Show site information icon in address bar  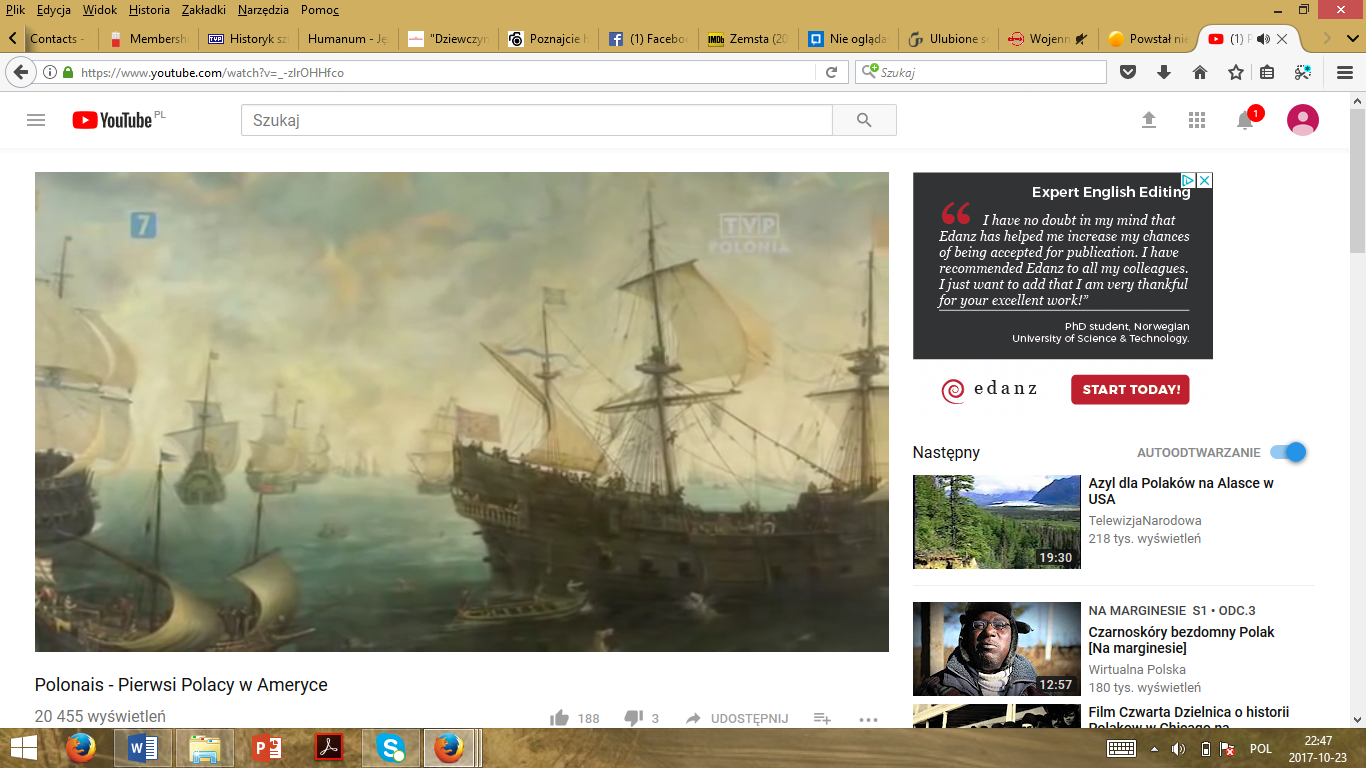(x=50, y=72)
